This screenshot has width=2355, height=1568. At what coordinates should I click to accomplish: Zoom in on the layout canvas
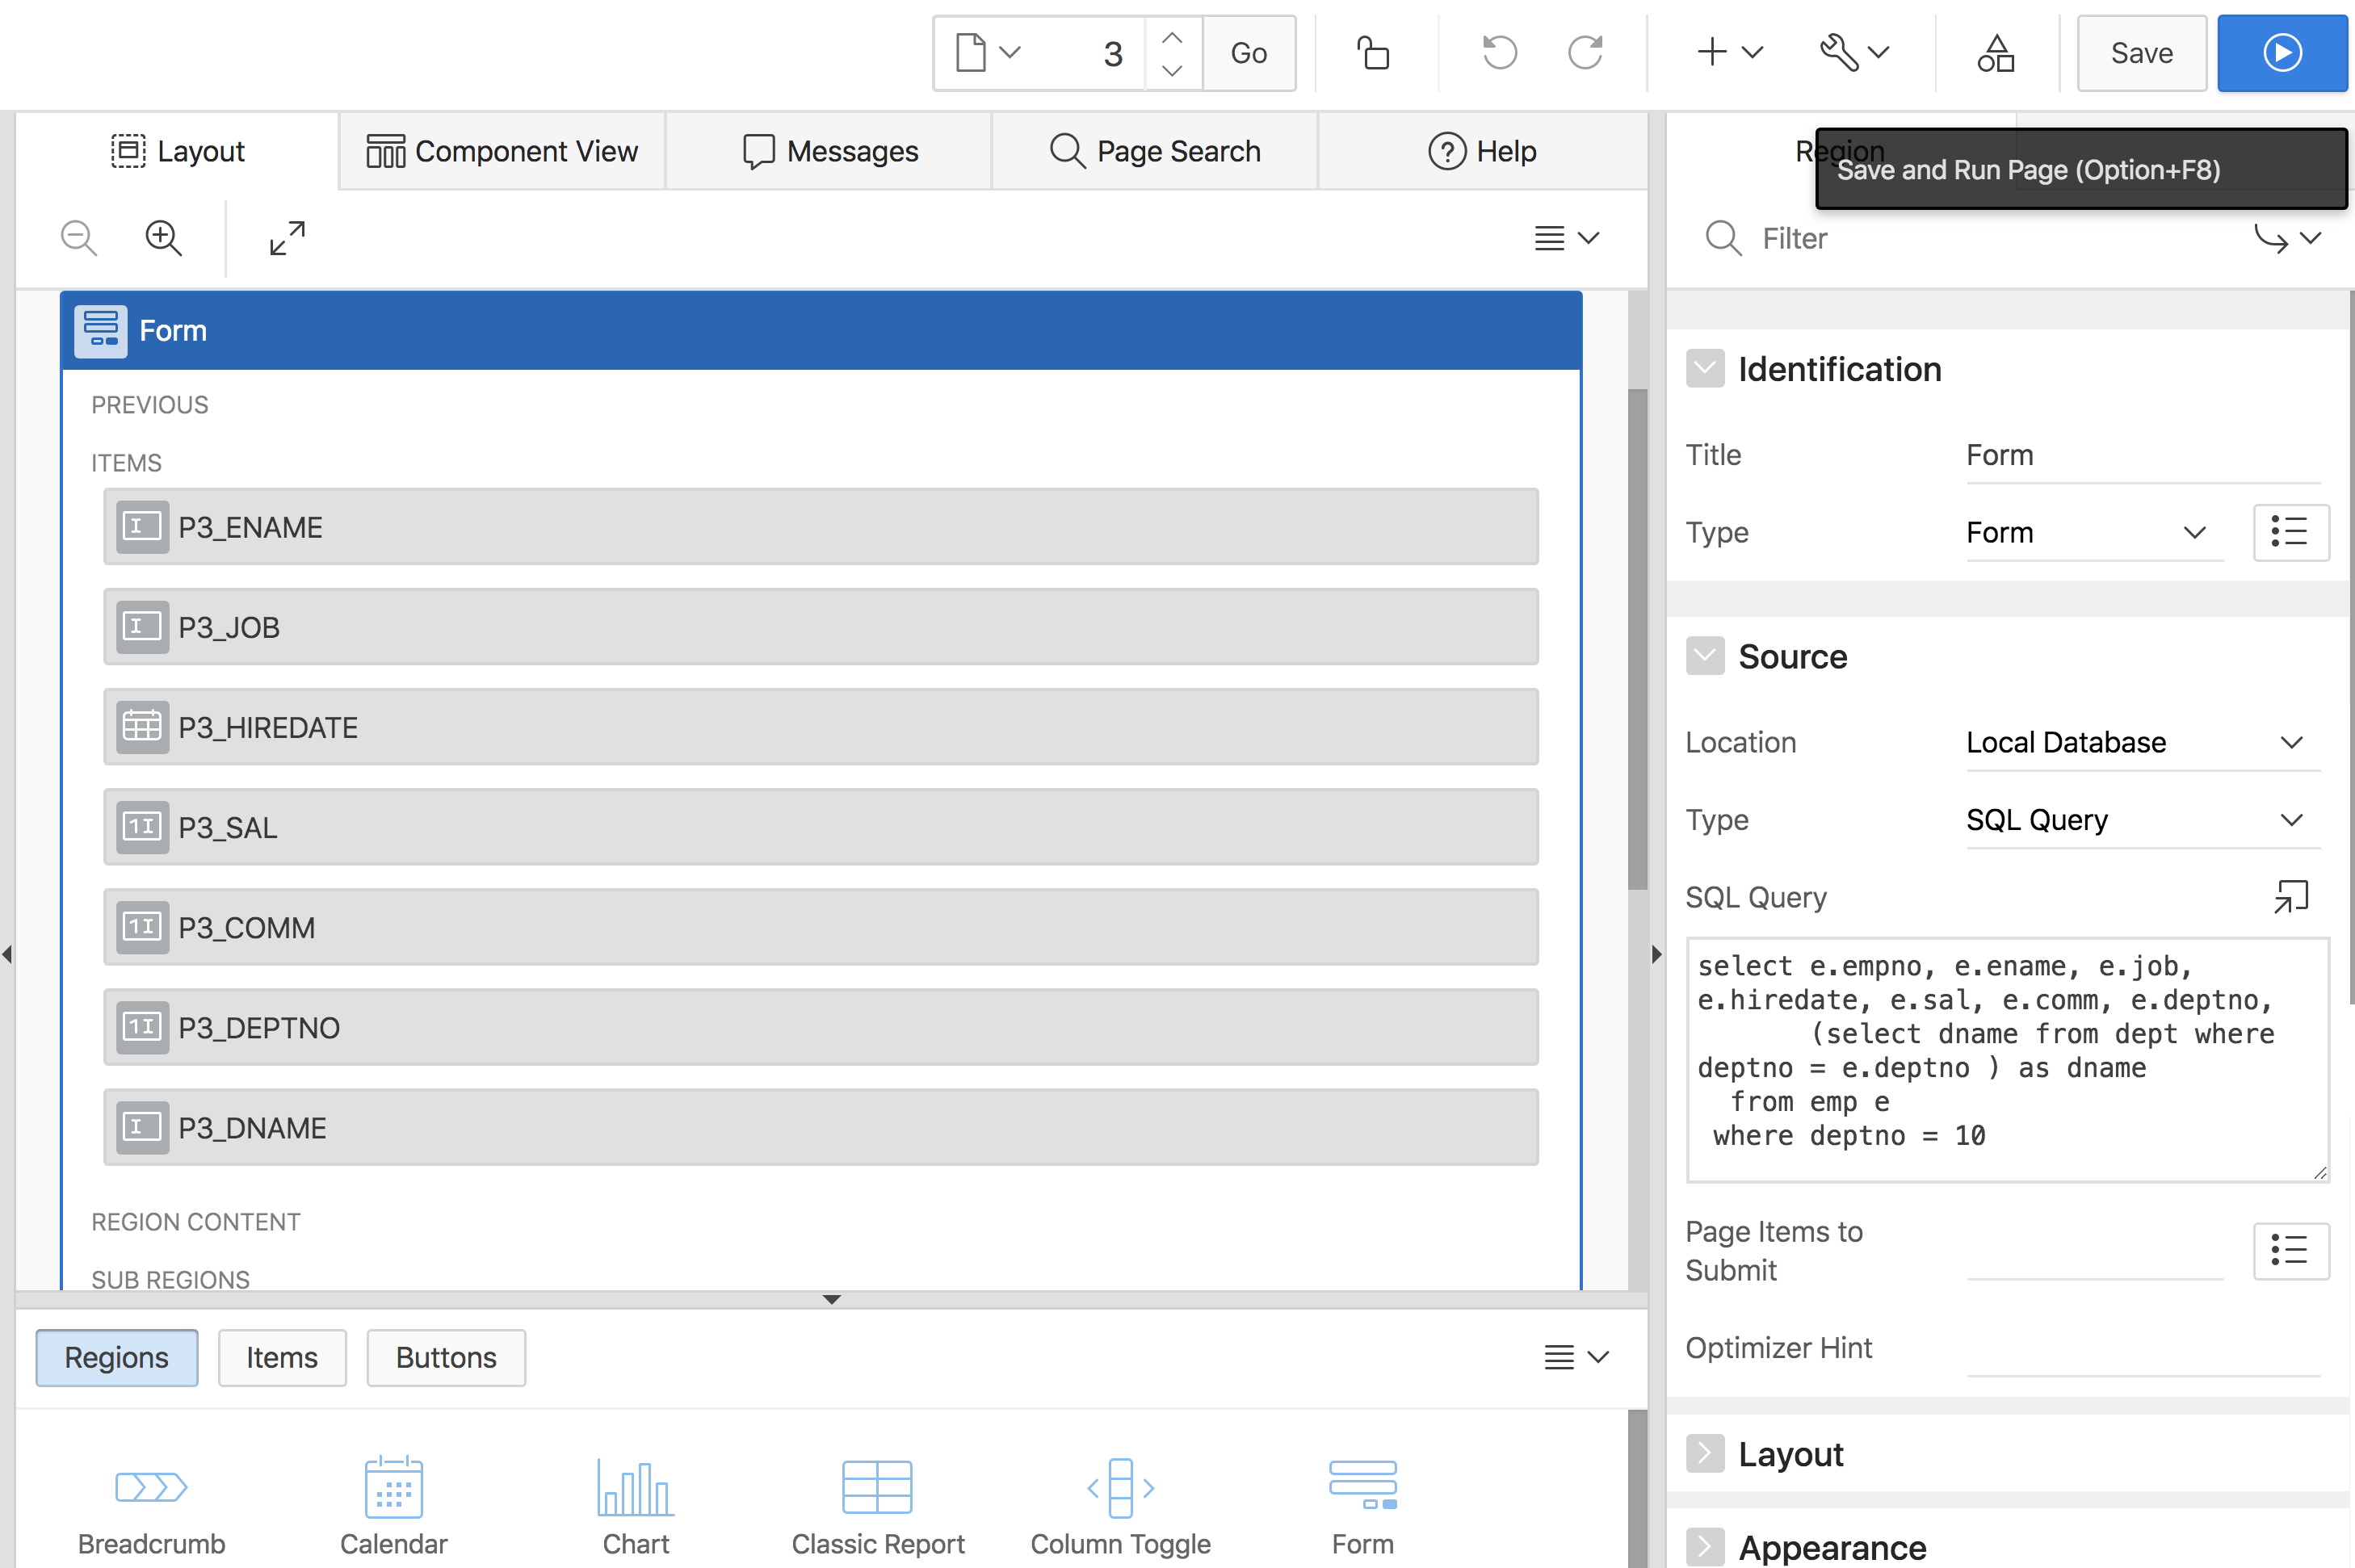click(163, 238)
